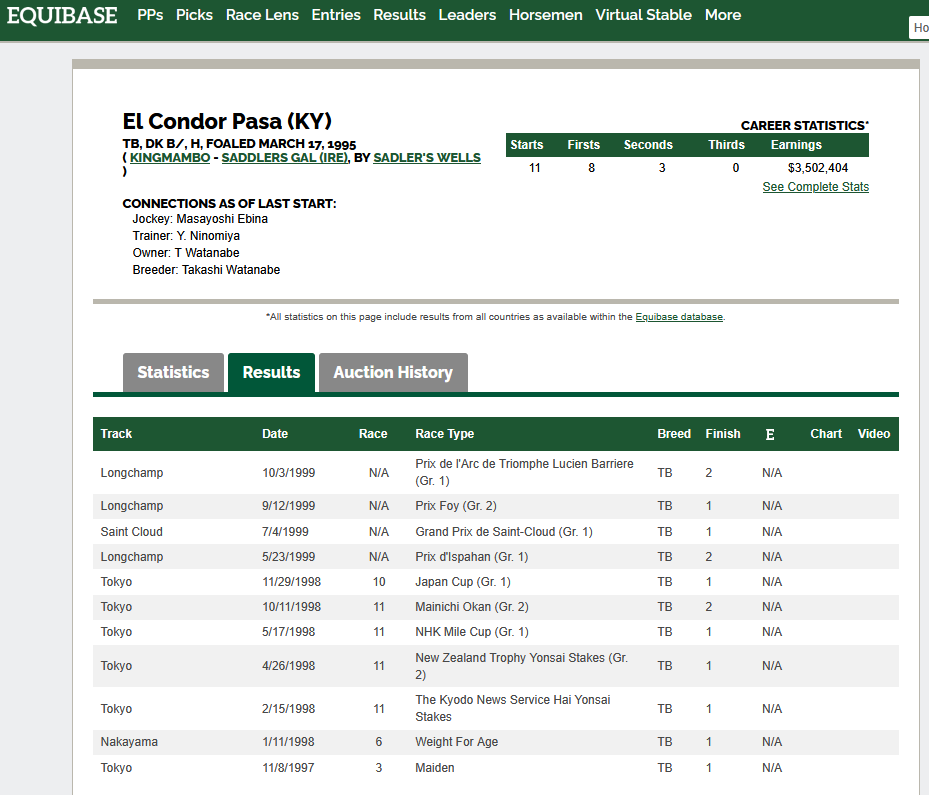The height and width of the screenshot is (795, 929).
Task: Click Prix d'Ispahan (Gr. 1) race
Action: point(472,557)
